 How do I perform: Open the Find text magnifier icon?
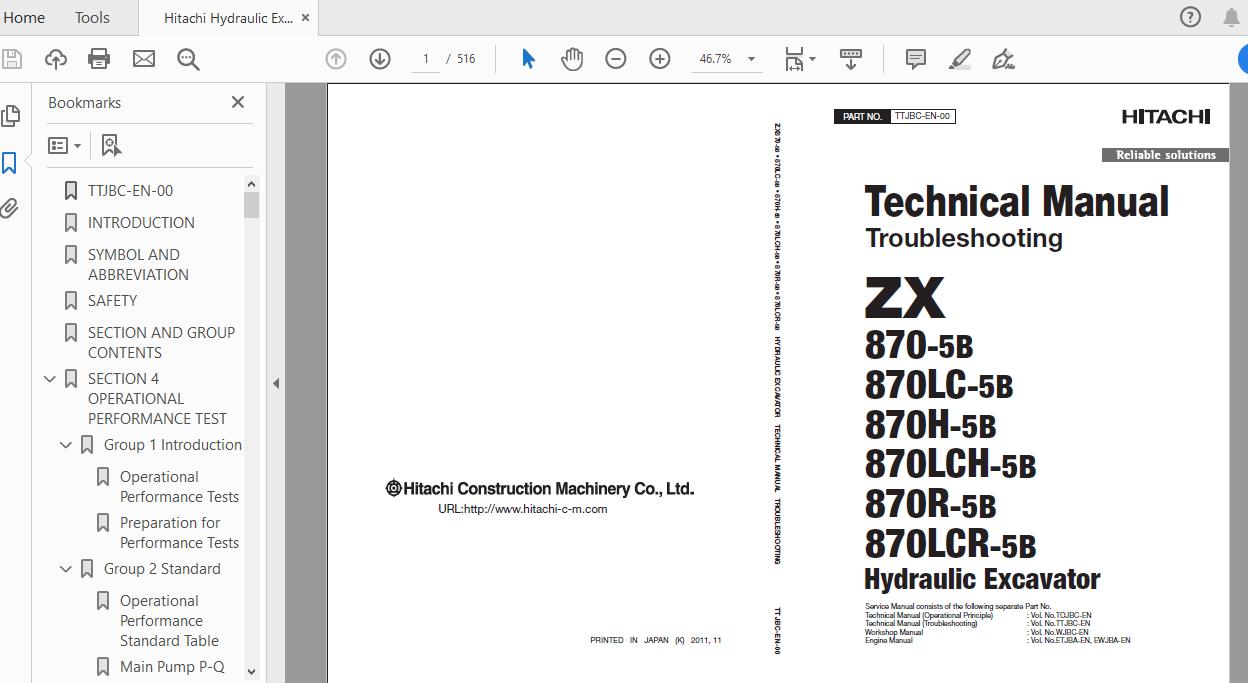tap(188, 59)
